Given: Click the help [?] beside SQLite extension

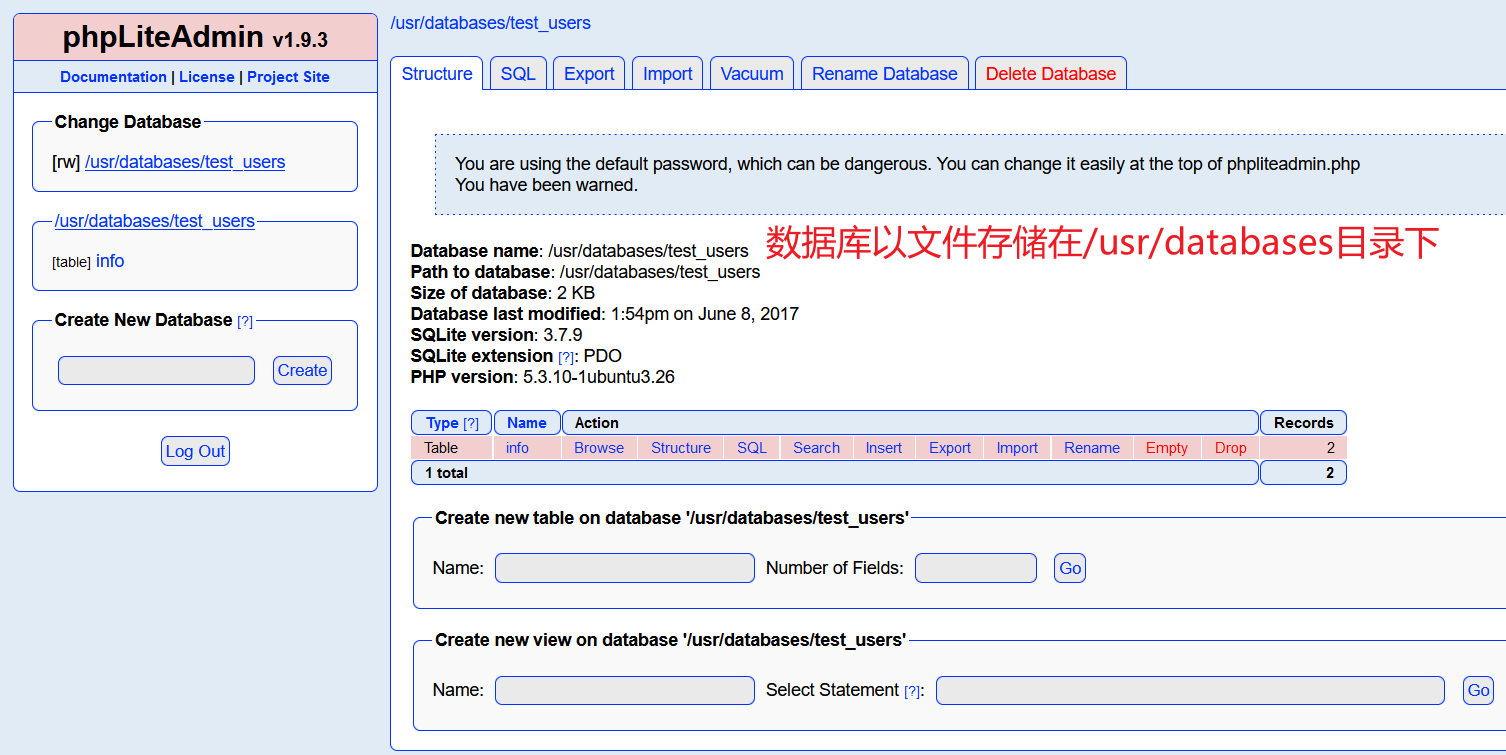Looking at the screenshot, I should click(566, 357).
